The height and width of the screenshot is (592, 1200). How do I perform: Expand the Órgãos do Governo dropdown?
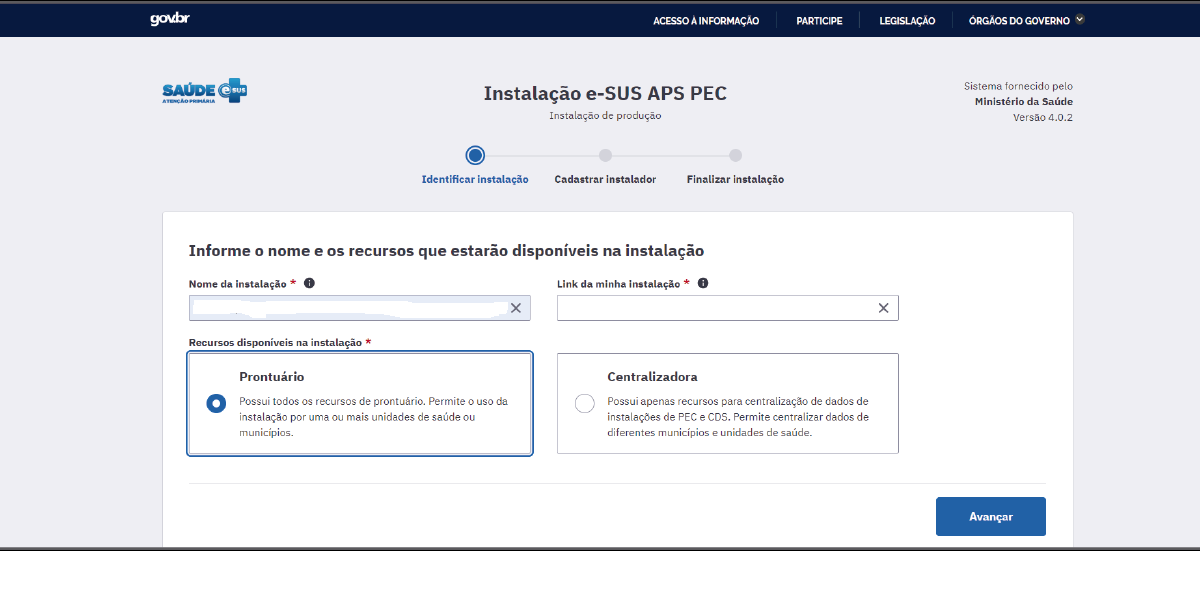[x=1024, y=19]
